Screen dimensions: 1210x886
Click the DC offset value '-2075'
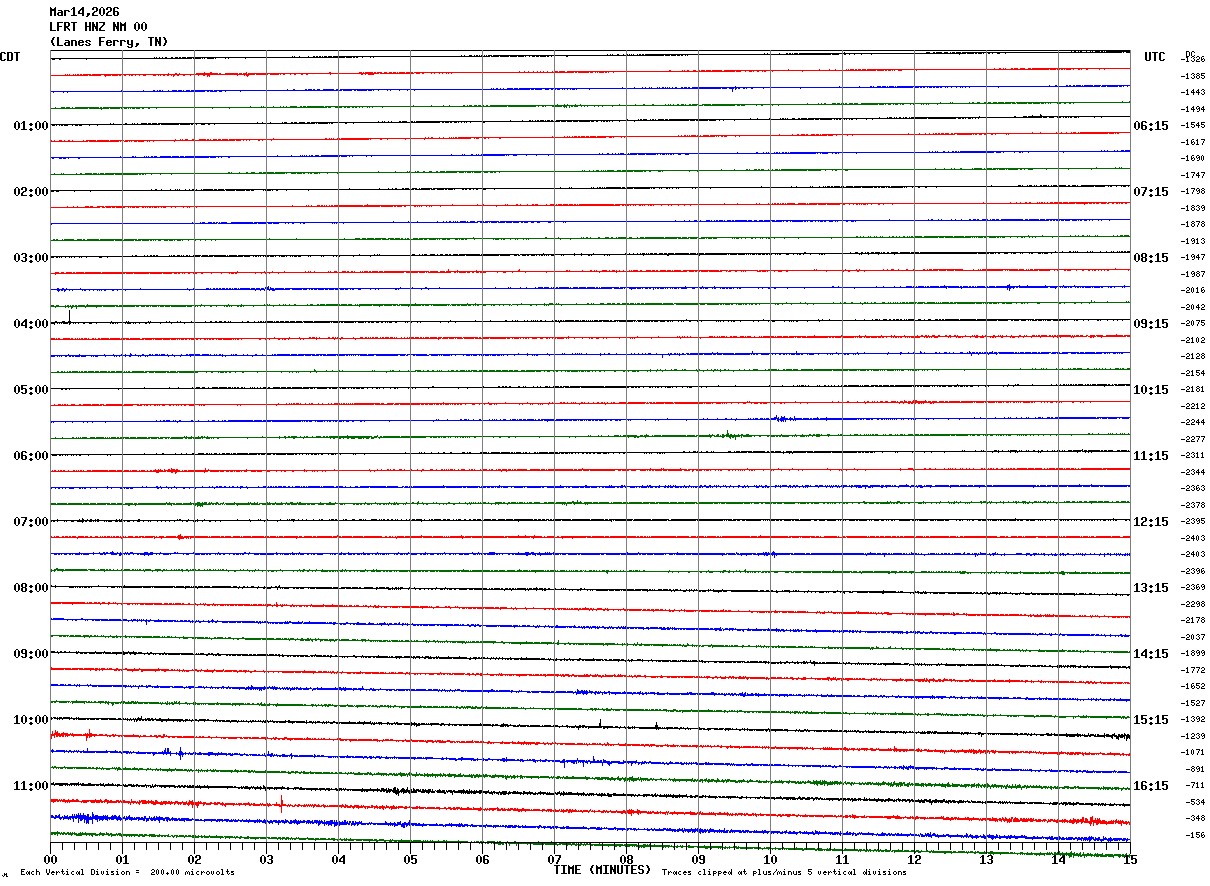[x=1193, y=324]
